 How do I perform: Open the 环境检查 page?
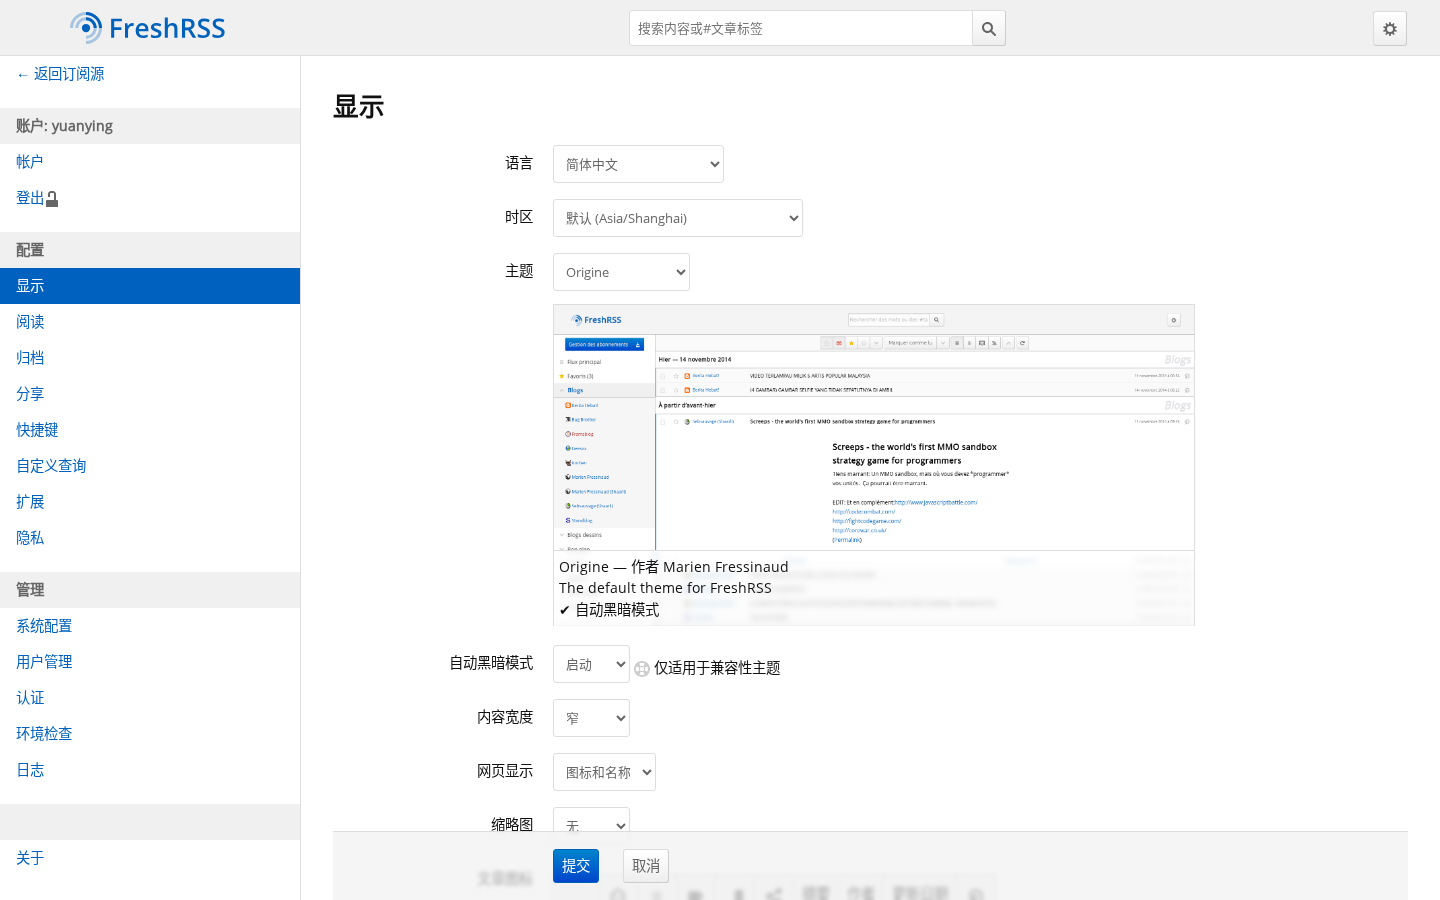click(x=150, y=734)
